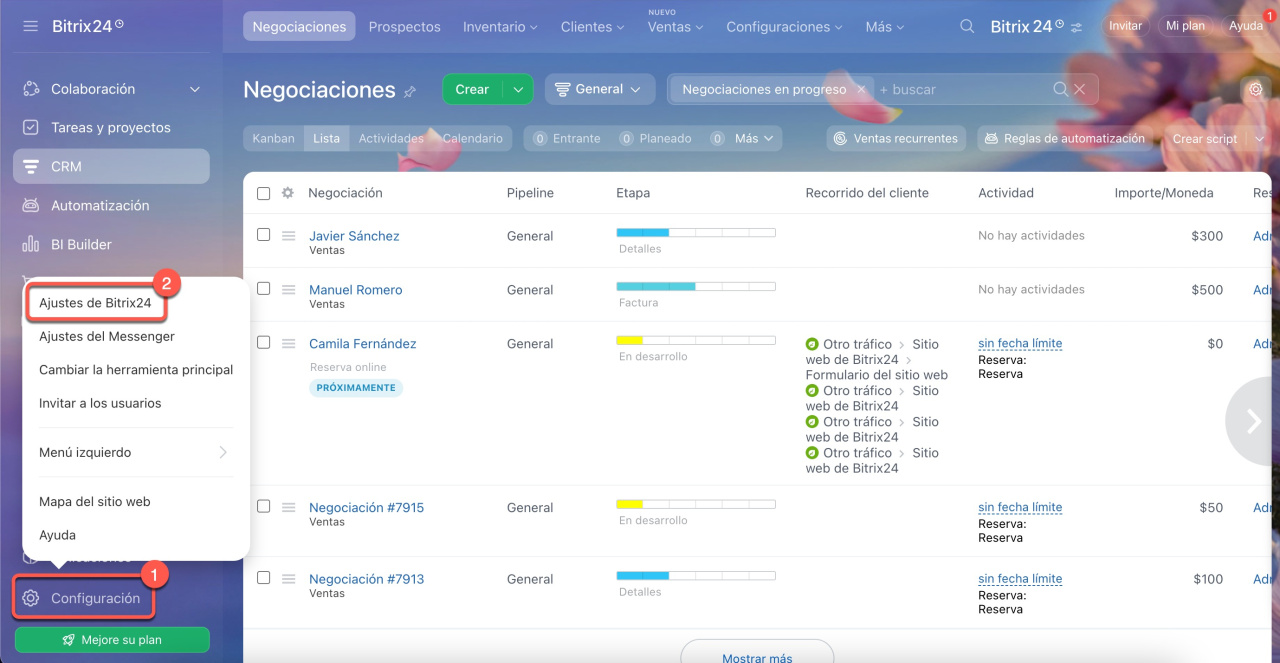Click the Tareas y proyectos icon
Image resolution: width=1280 pixels, height=663 pixels.
31,128
